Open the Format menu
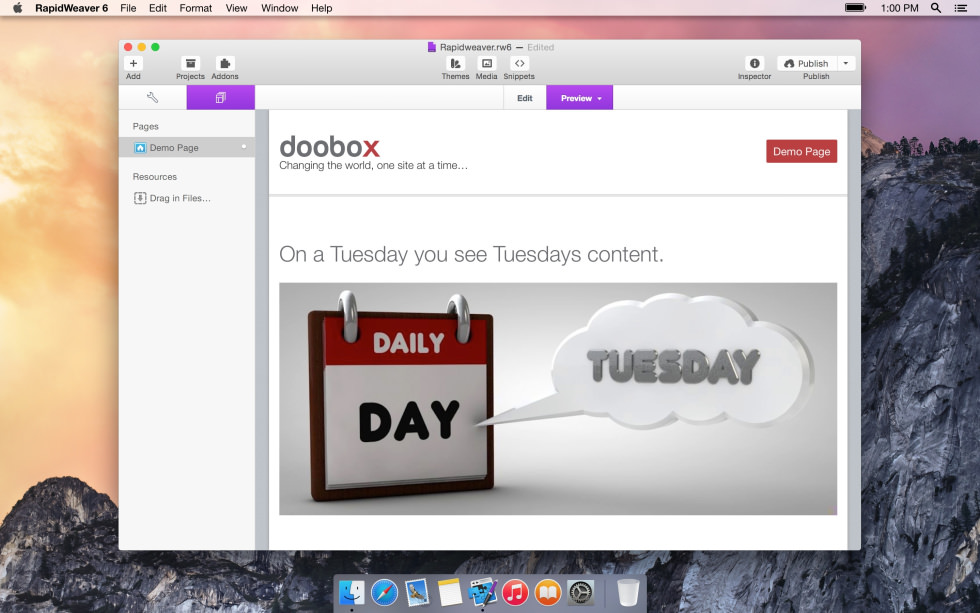This screenshot has width=980, height=613. 196,8
